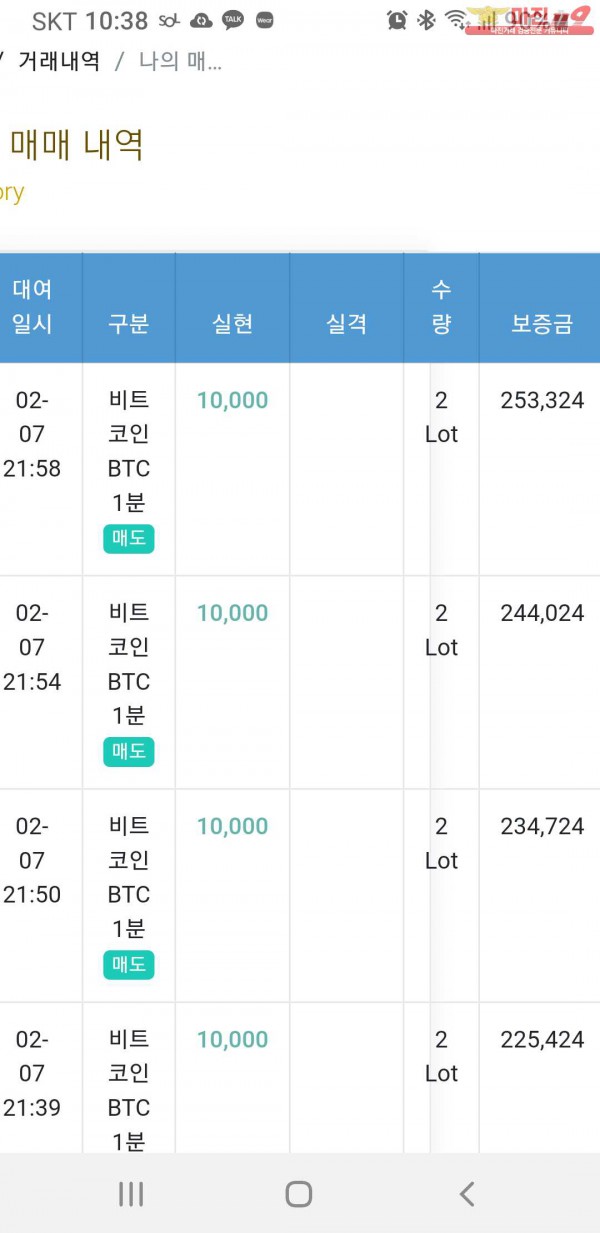Tap the Wear notification icon
600x1233 pixels.
(x=264, y=20)
